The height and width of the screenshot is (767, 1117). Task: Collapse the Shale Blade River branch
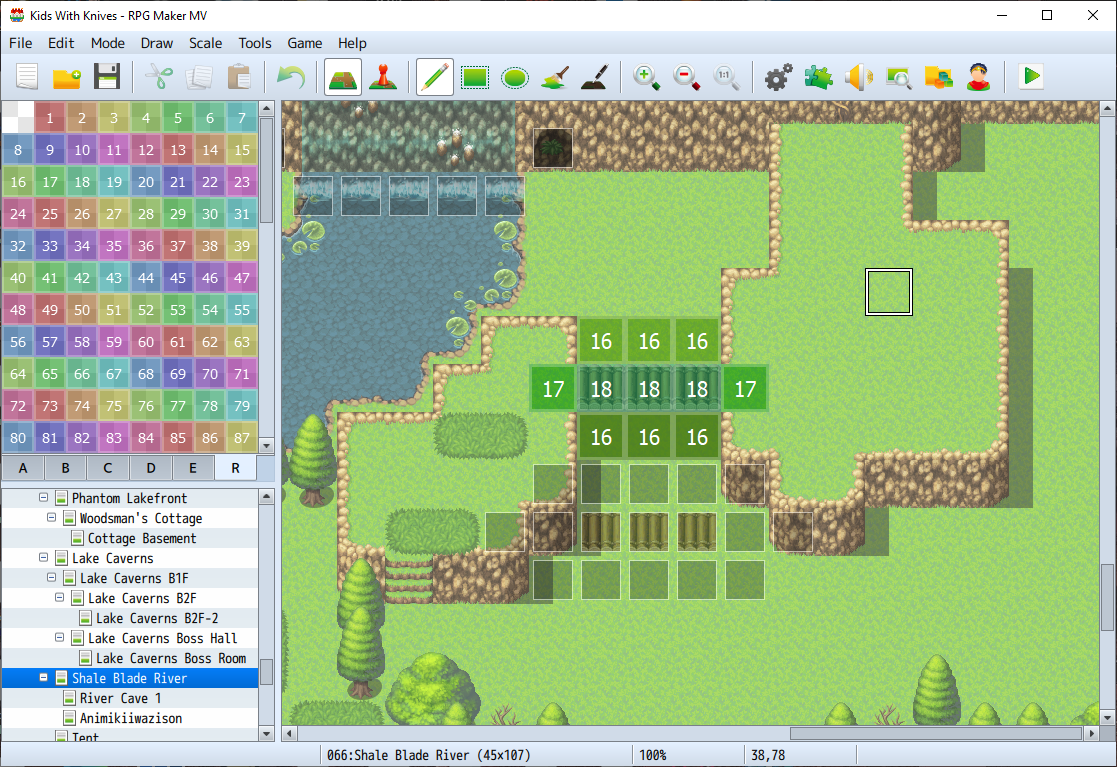click(43, 677)
